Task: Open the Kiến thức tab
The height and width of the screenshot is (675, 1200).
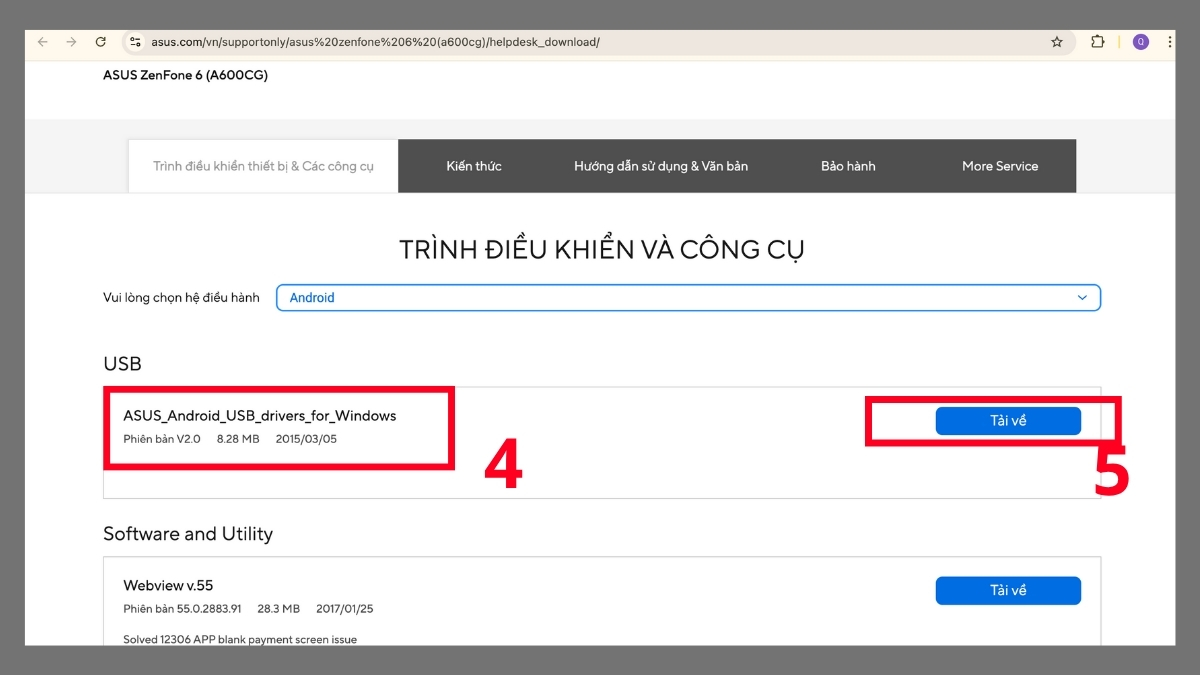Action: point(474,166)
